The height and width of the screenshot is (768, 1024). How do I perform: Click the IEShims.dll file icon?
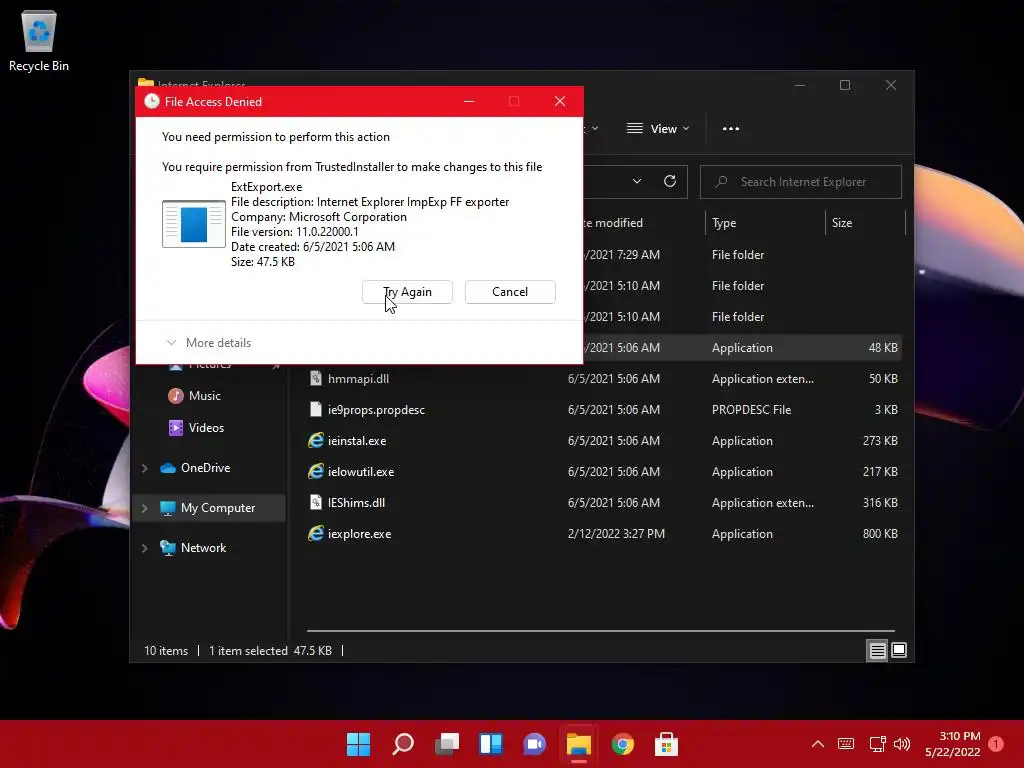click(315, 502)
